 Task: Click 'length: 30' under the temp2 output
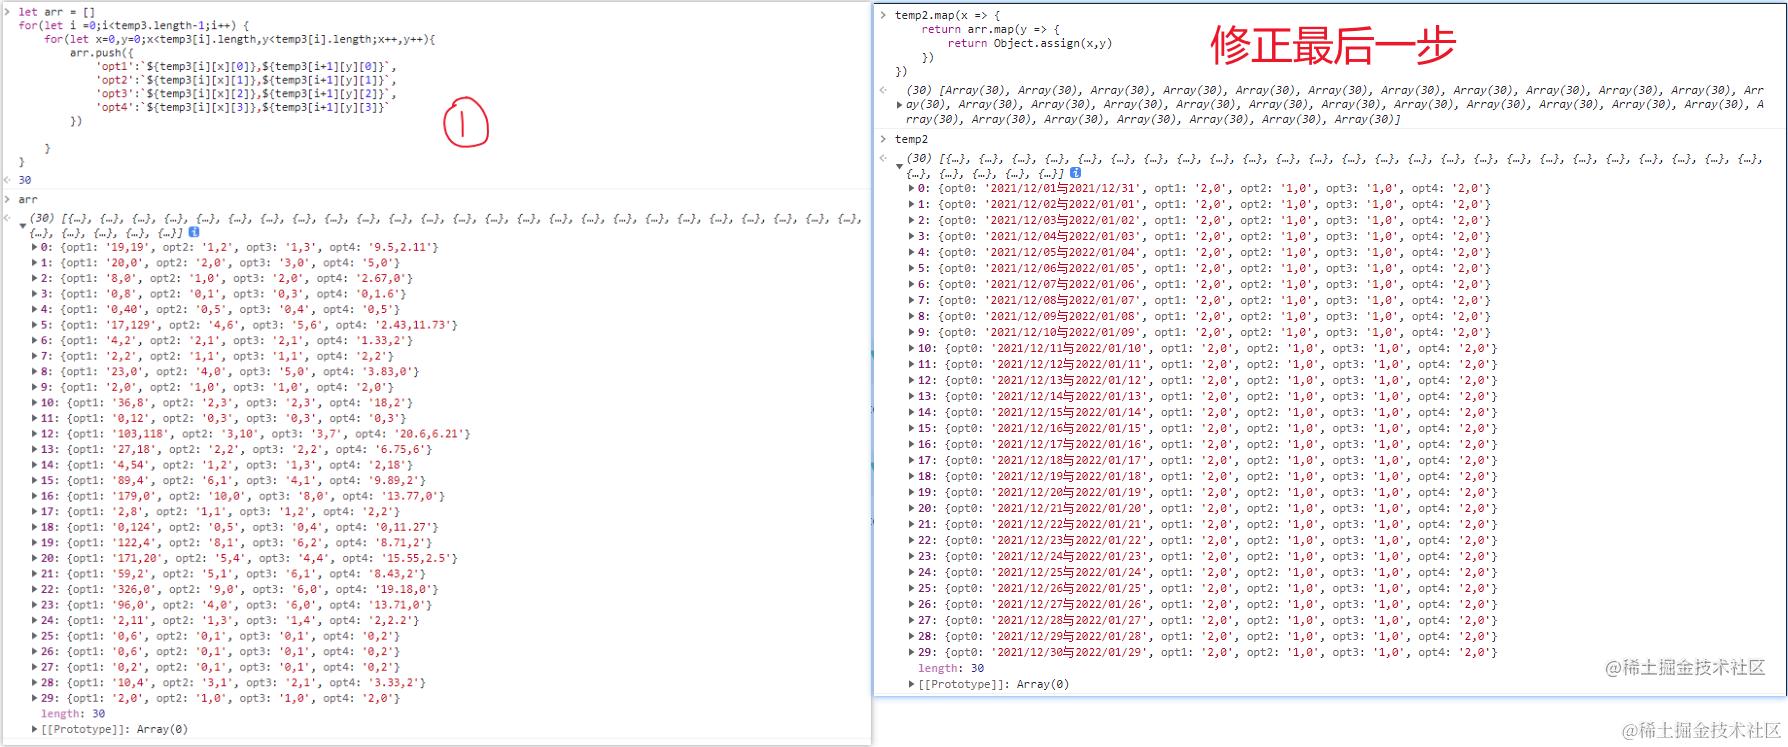tap(951, 668)
